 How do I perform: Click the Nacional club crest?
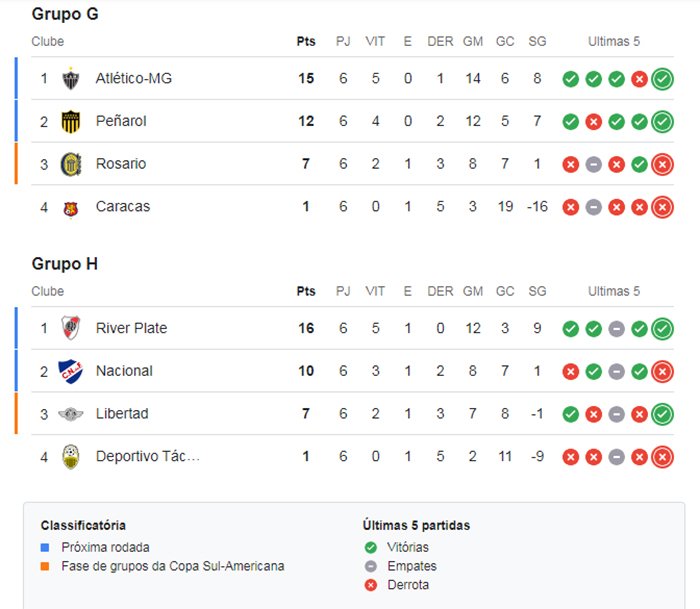click(71, 371)
